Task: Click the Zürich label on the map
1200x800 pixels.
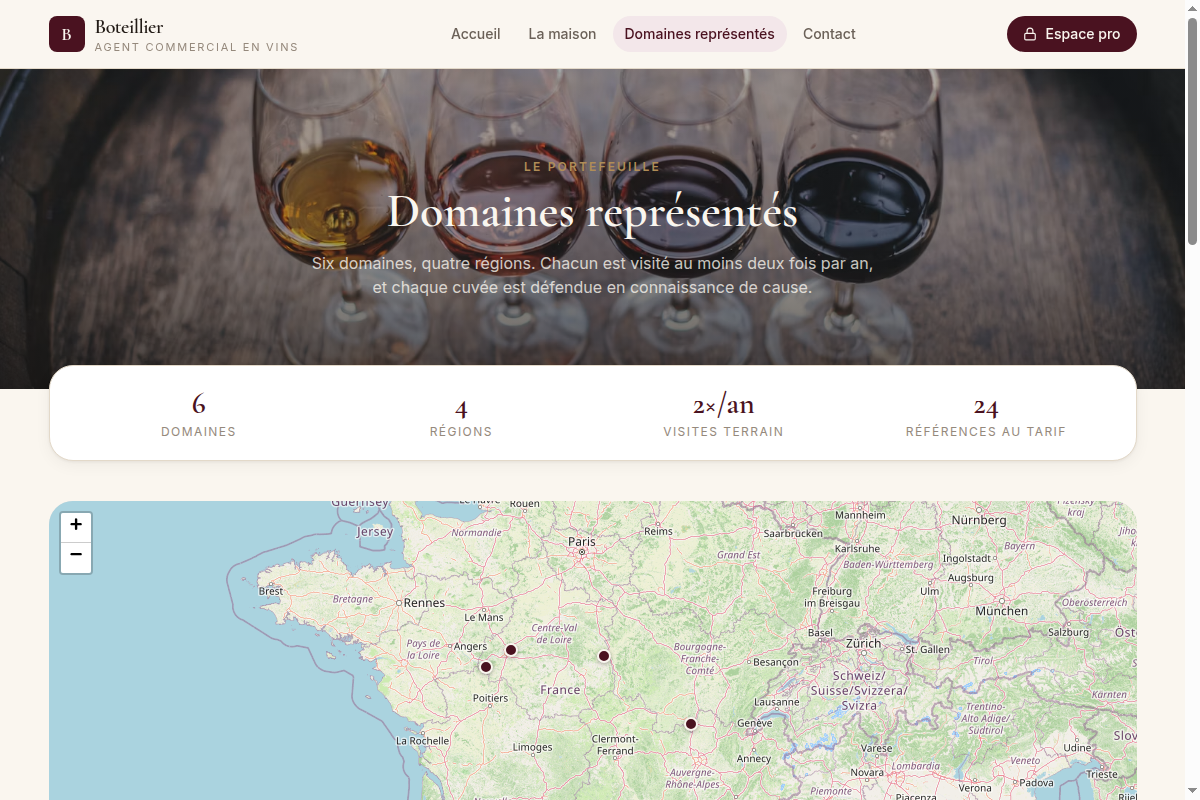Action: 863,643
